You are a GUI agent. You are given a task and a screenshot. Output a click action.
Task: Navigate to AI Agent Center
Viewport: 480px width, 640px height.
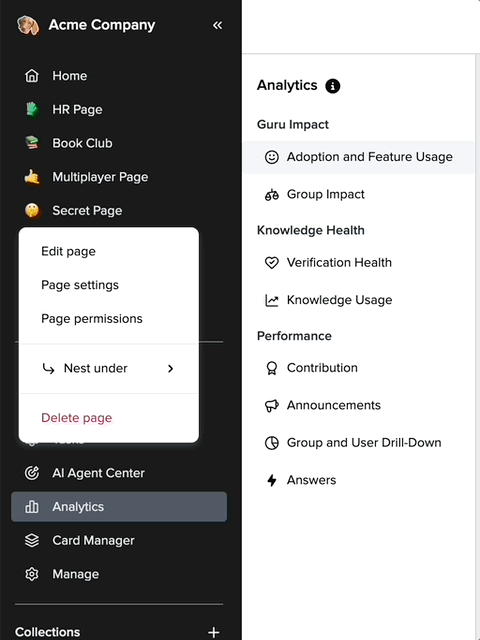click(119, 473)
